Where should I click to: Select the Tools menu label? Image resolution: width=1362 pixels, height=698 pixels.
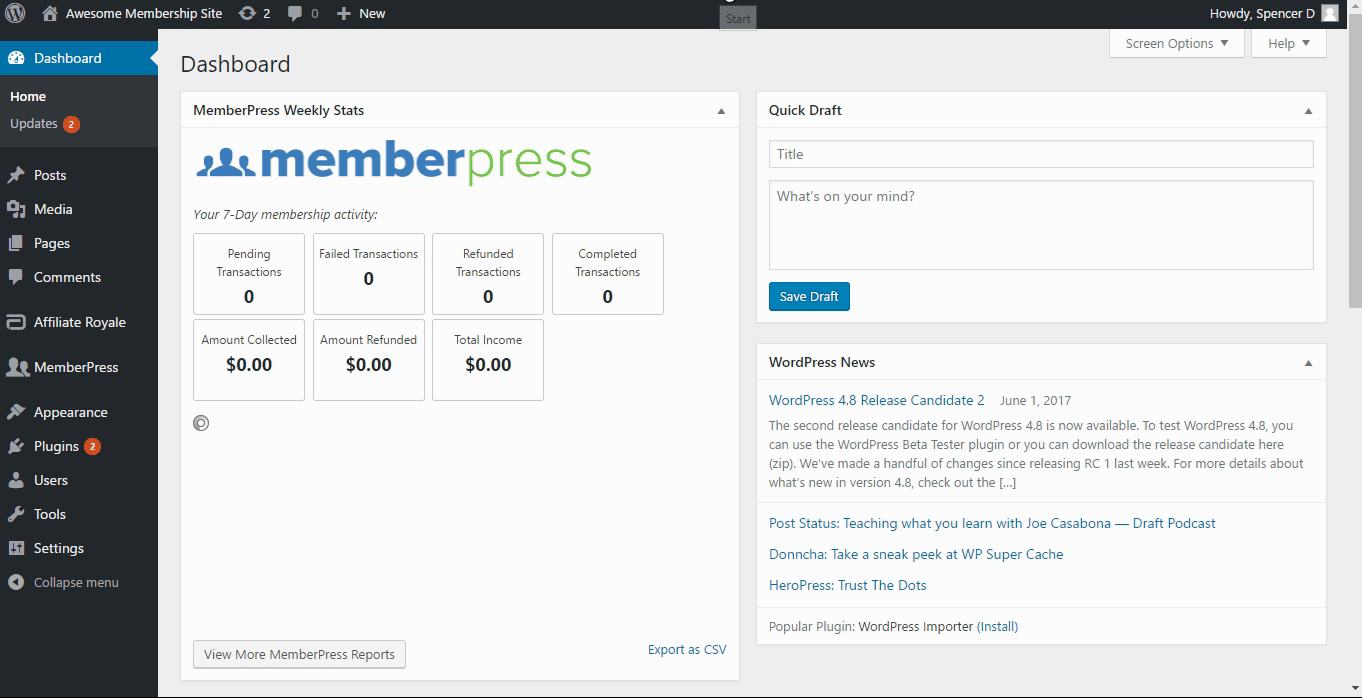50,514
